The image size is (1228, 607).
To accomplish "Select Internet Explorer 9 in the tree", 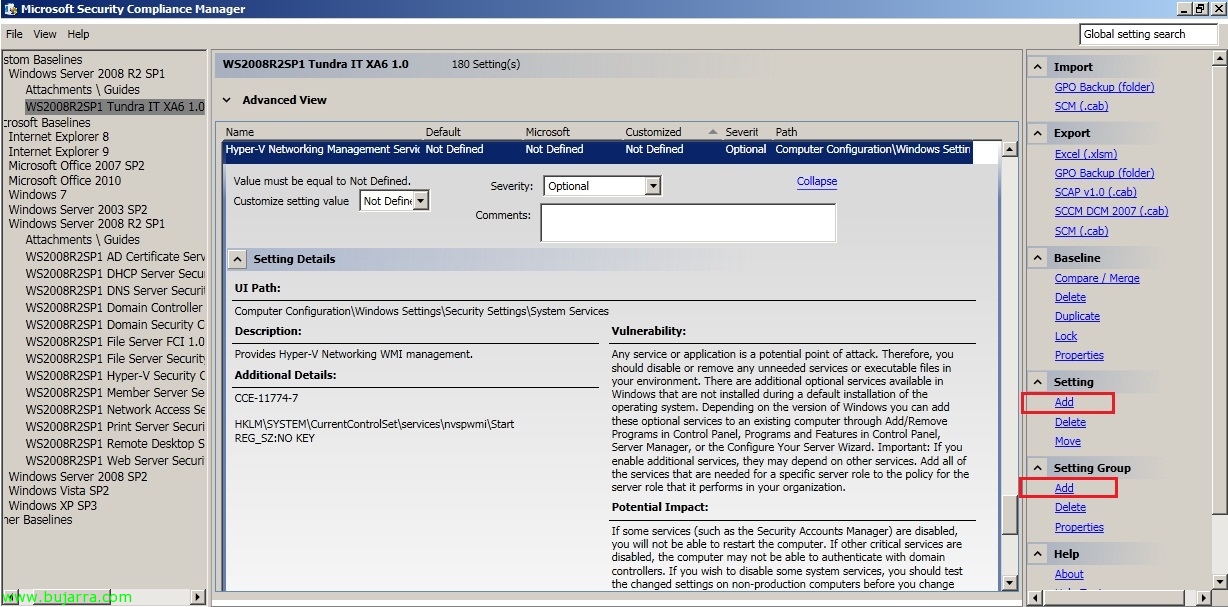I will pos(59,152).
